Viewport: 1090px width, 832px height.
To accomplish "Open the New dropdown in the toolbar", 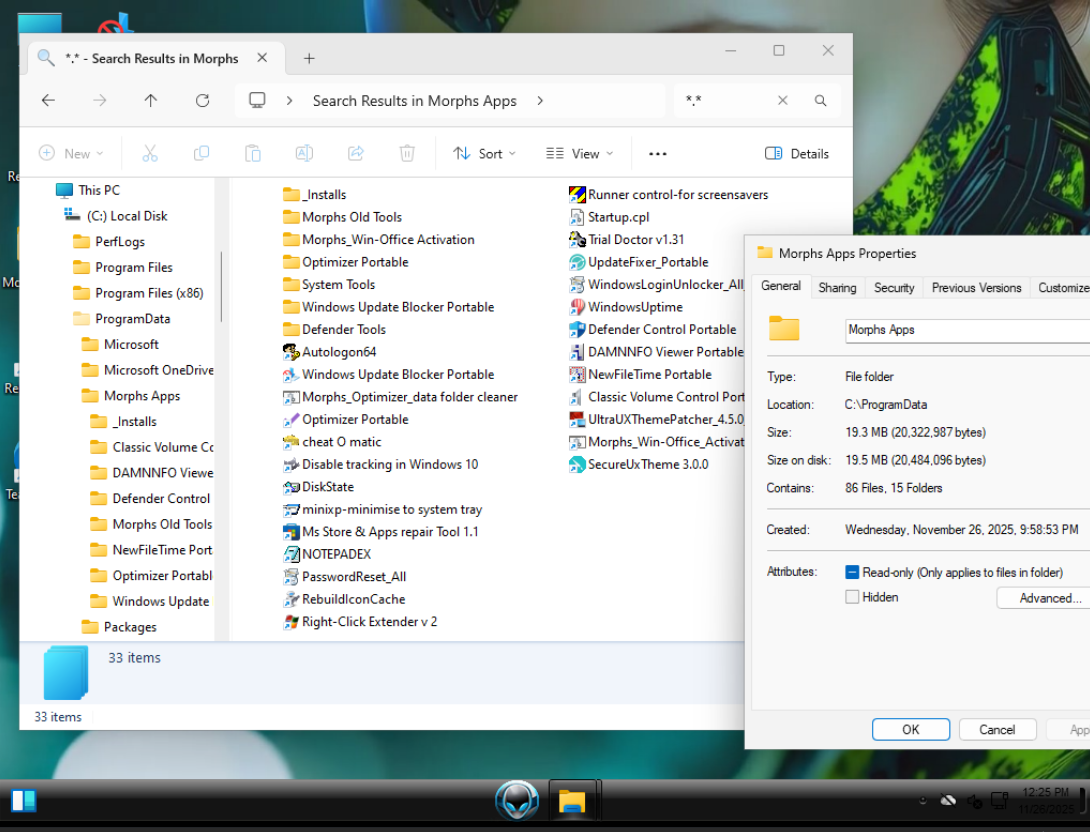I will pyautogui.click(x=70, y=153).
